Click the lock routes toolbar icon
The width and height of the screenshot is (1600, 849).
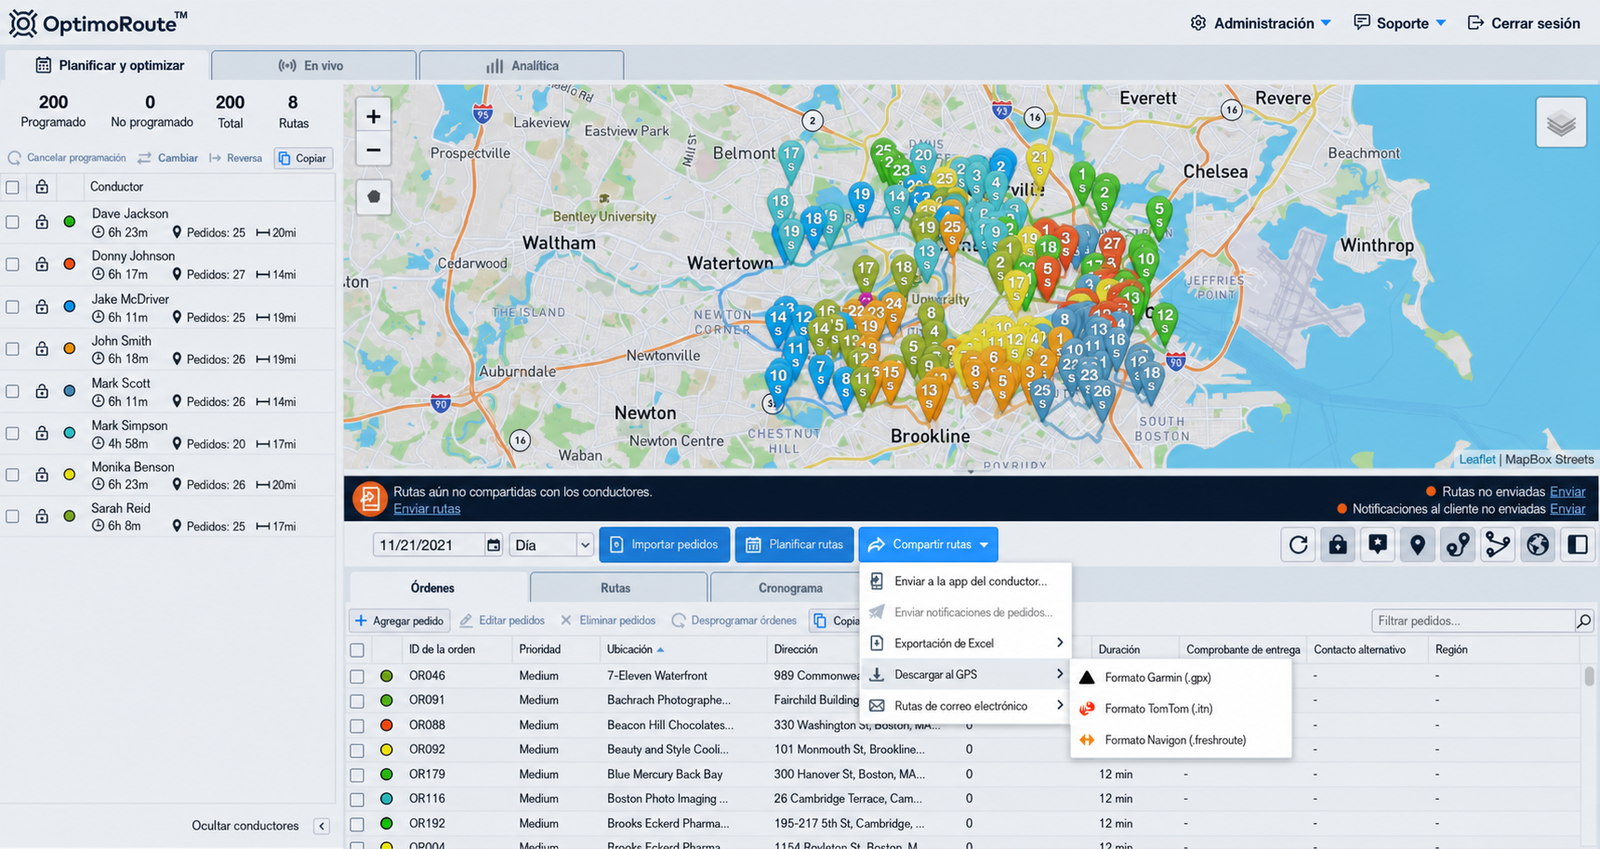1338,545
